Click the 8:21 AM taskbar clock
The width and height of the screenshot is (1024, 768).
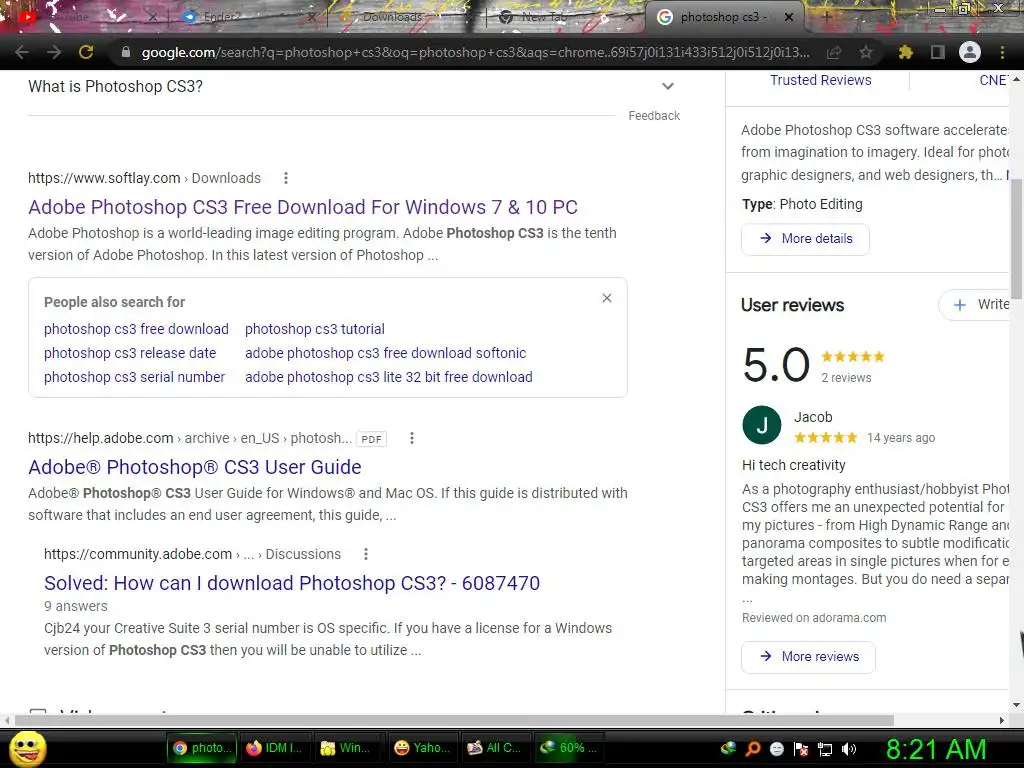click(936, 749)
